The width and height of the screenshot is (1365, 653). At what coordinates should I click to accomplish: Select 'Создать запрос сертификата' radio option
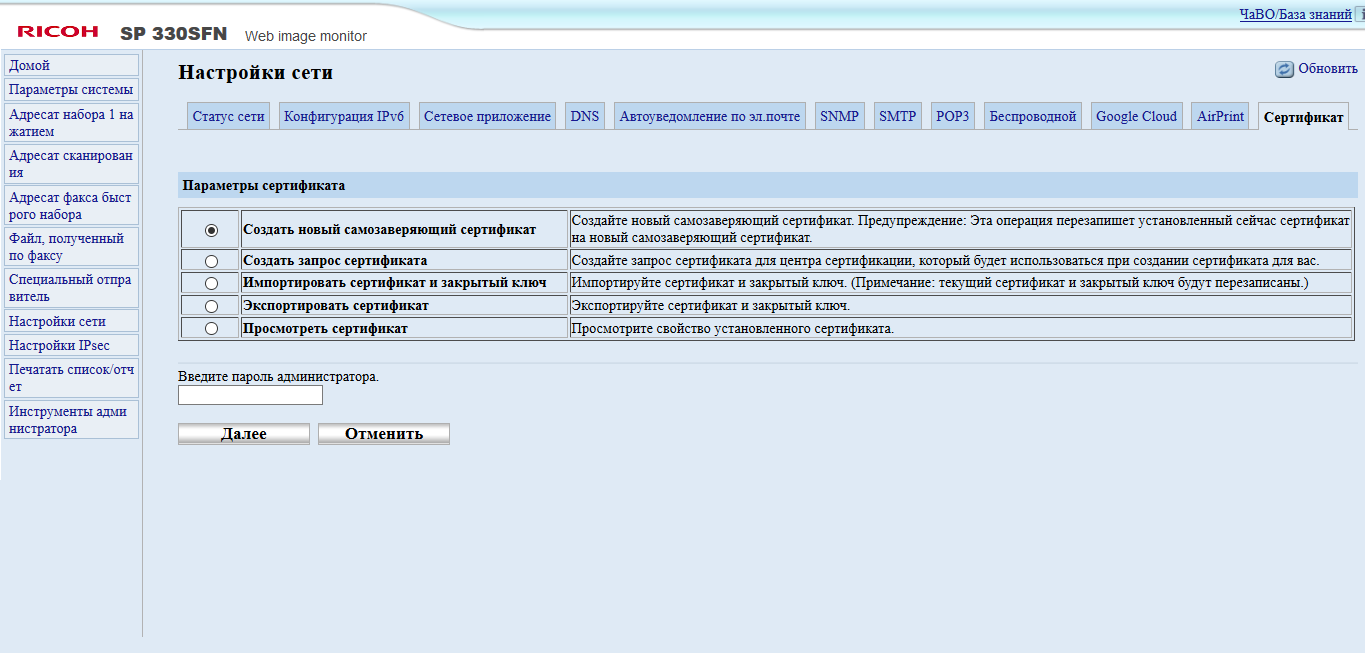[211, 261]
